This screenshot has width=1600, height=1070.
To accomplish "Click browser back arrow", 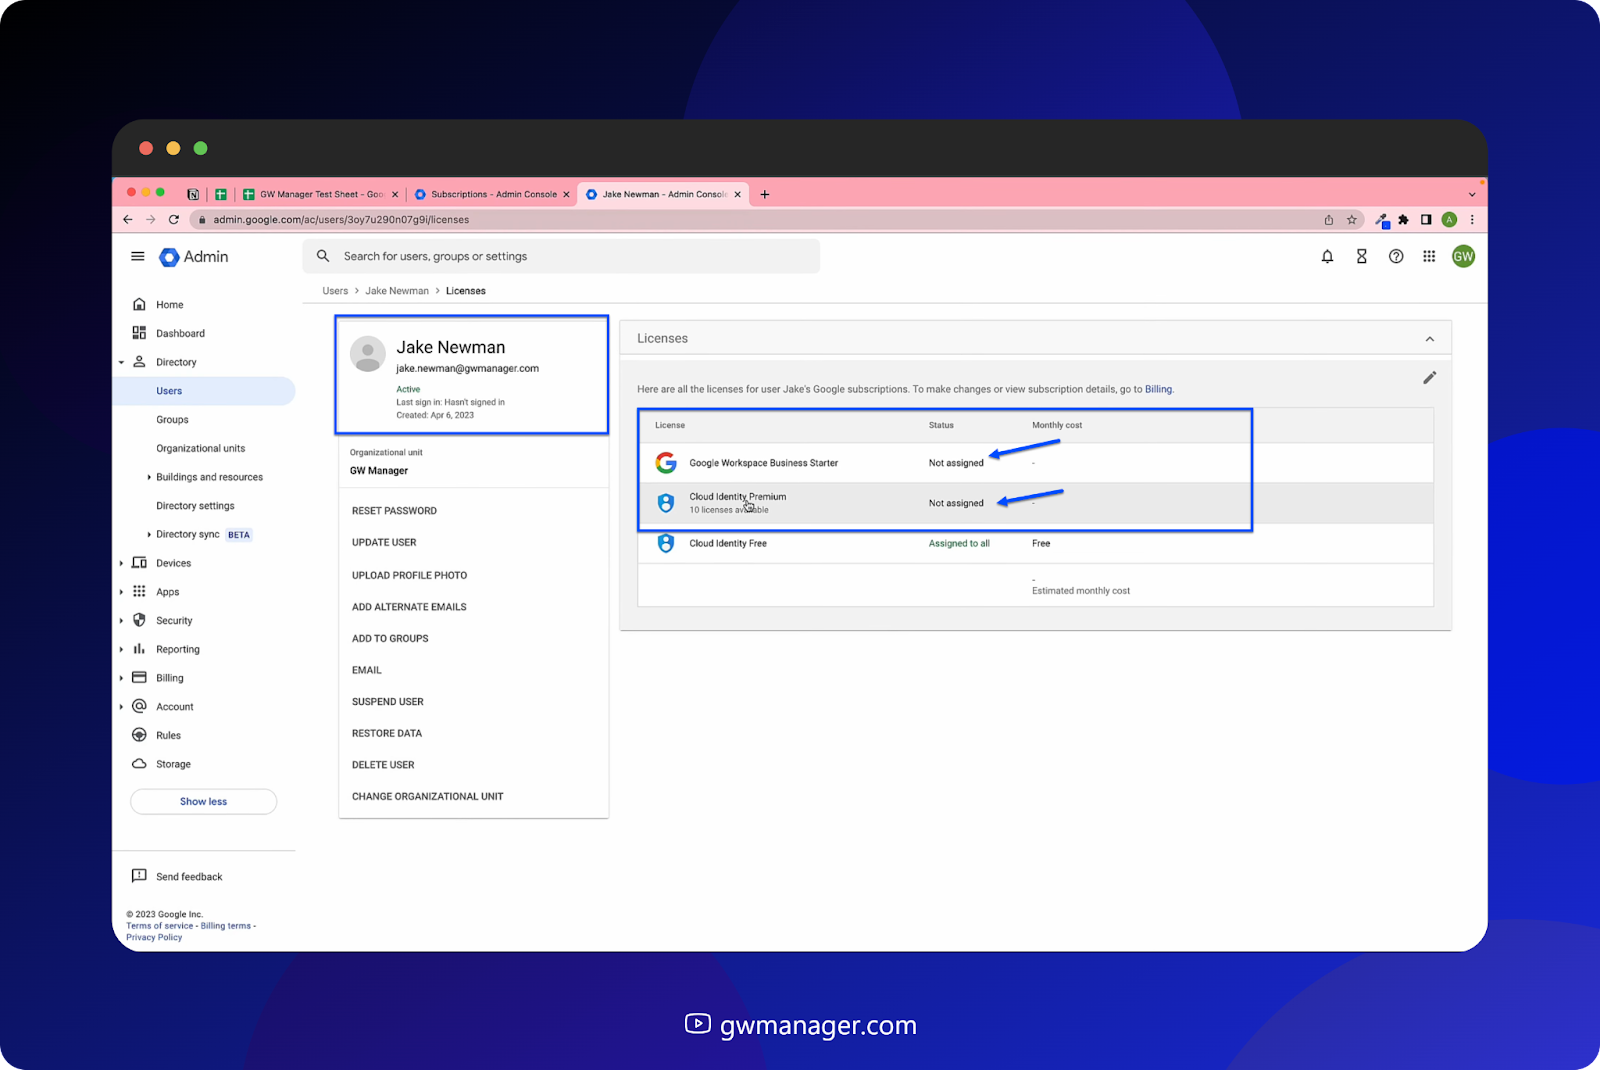I will (x=127, y=220).
